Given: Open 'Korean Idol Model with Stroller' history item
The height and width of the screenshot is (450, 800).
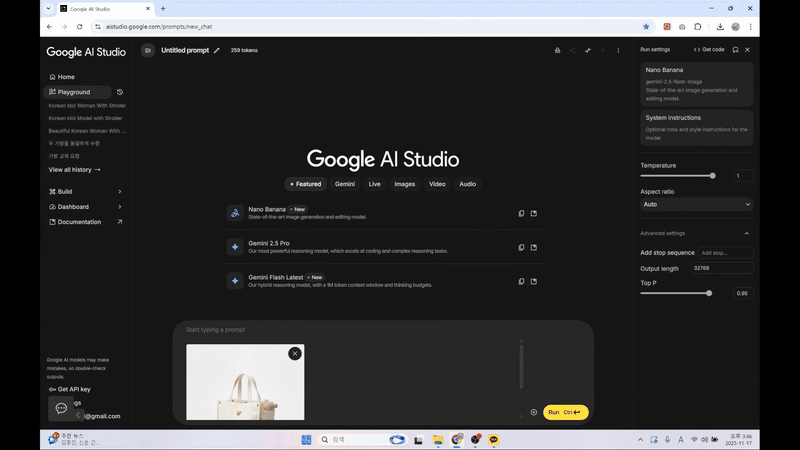Looking at the screenshot, I should 85,118.
